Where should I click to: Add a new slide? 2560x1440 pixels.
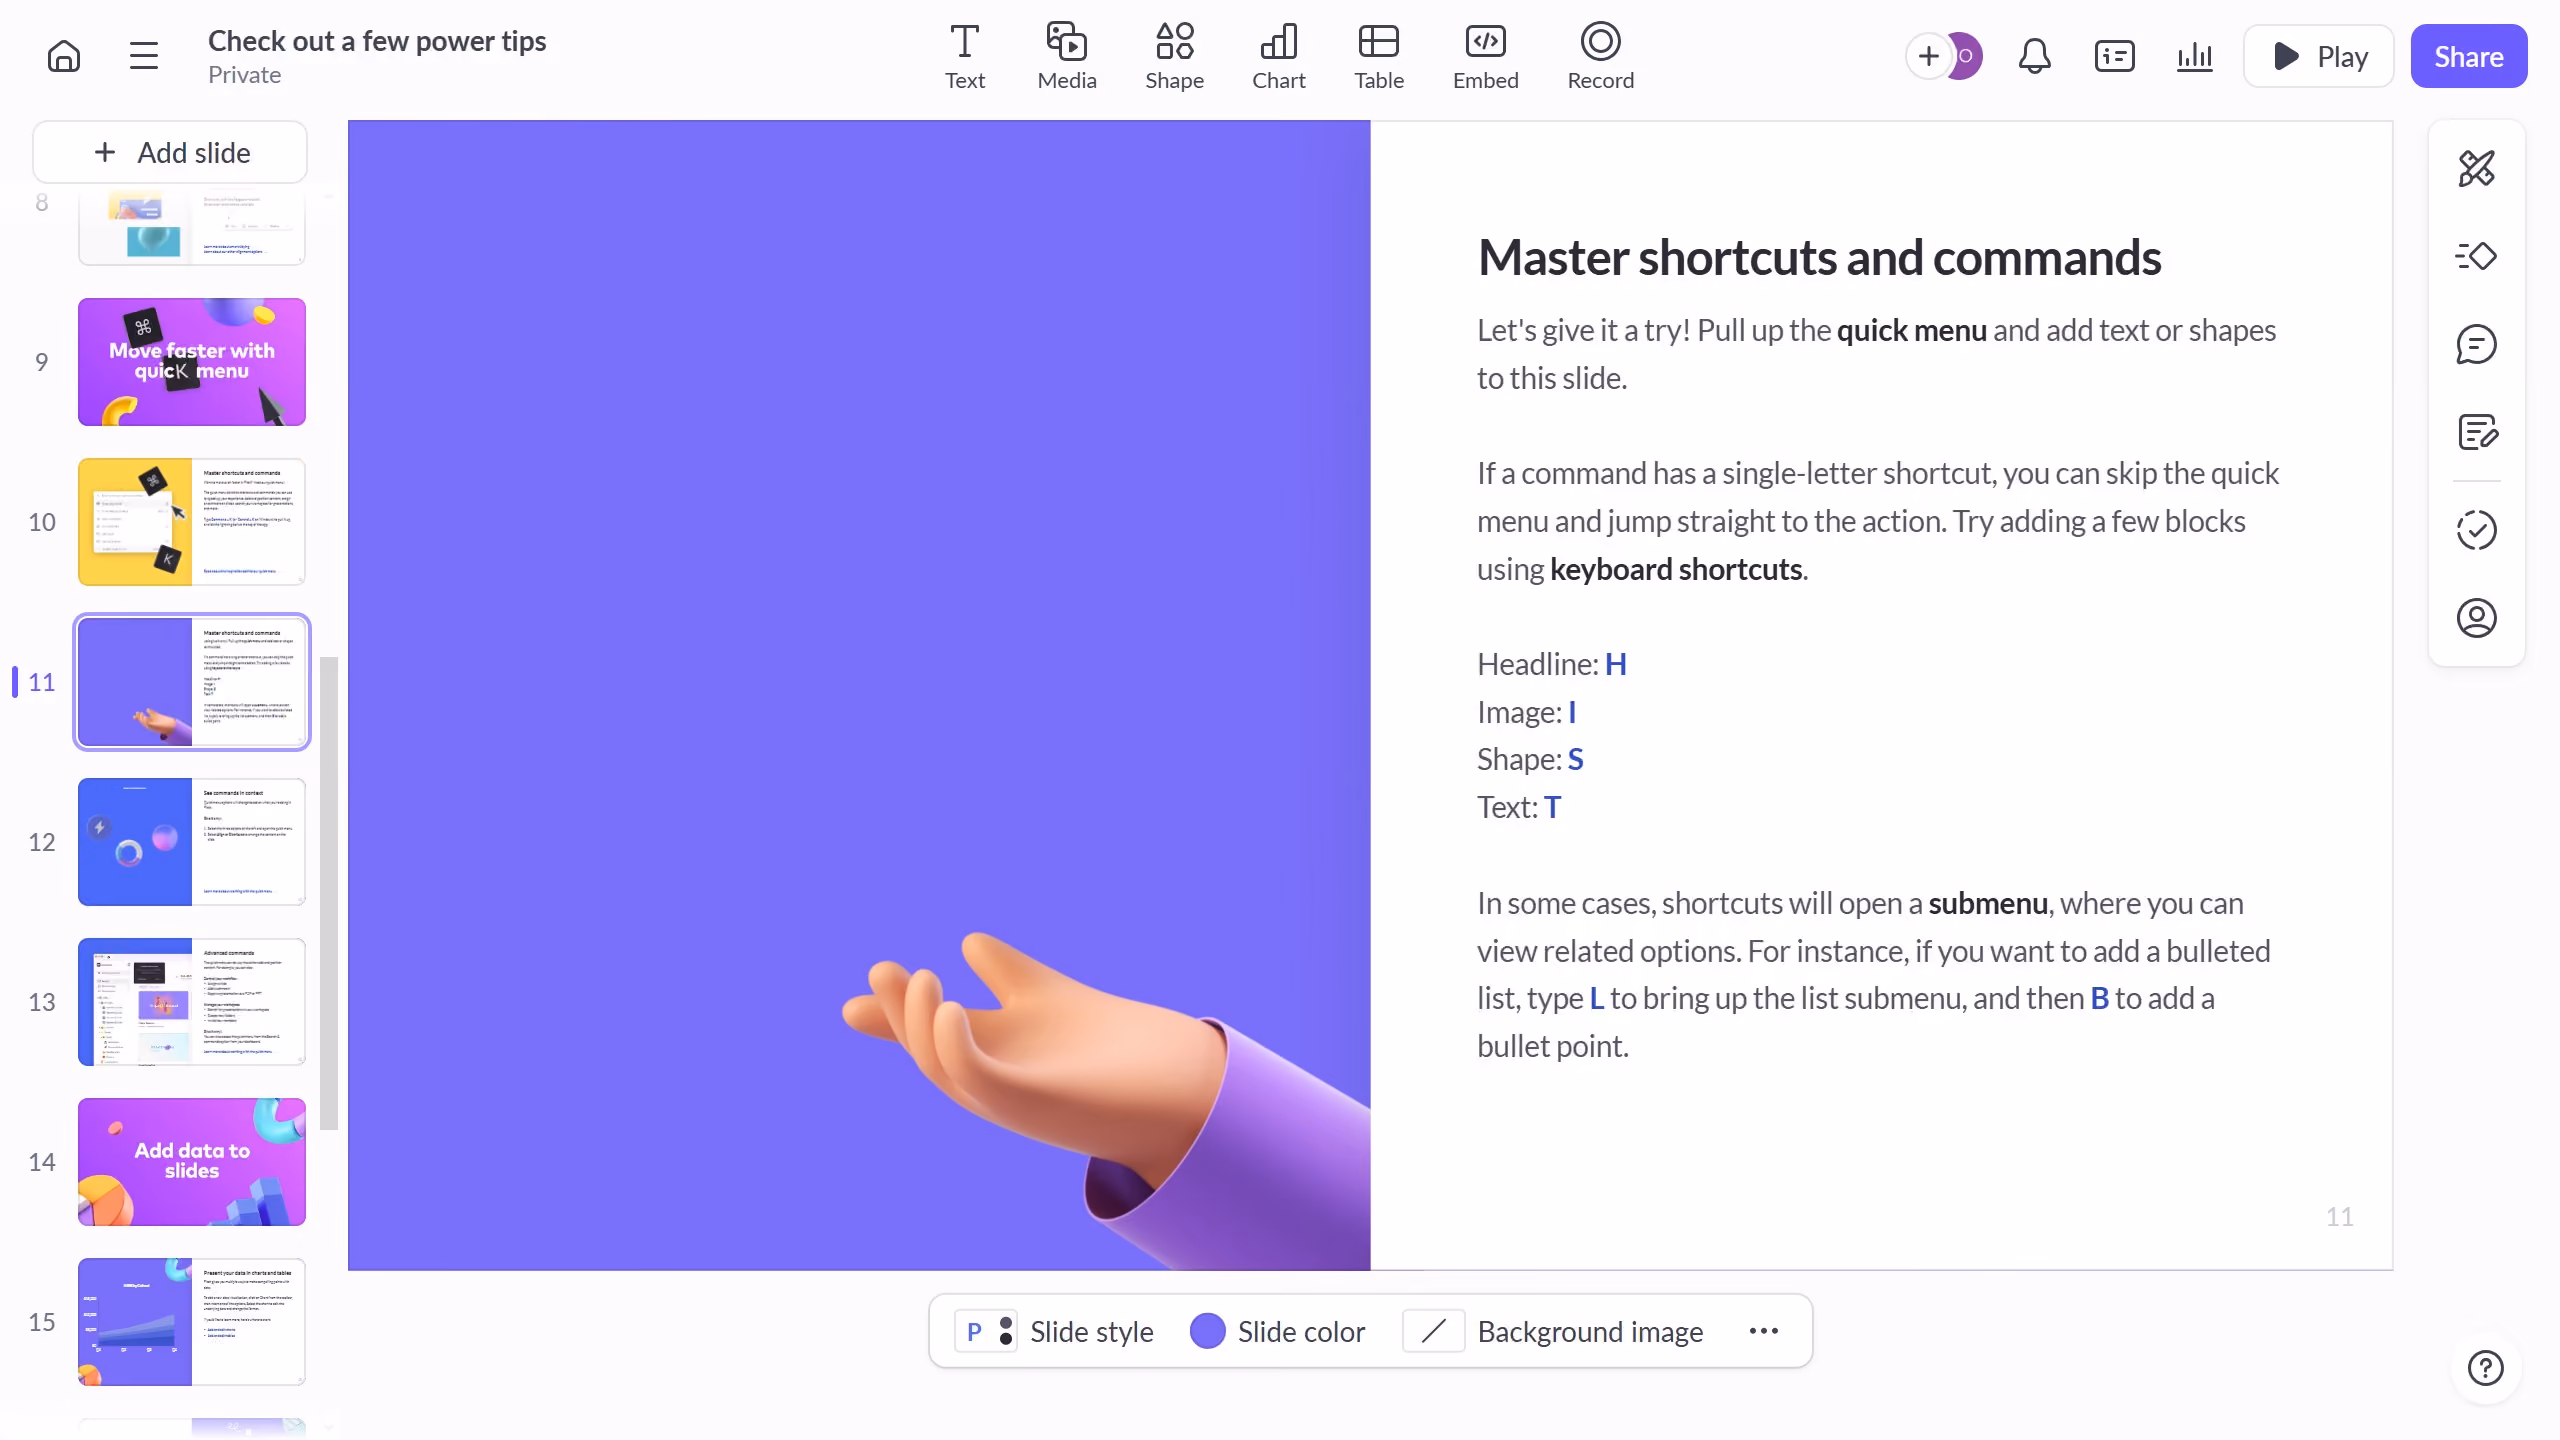click(170, 152)
